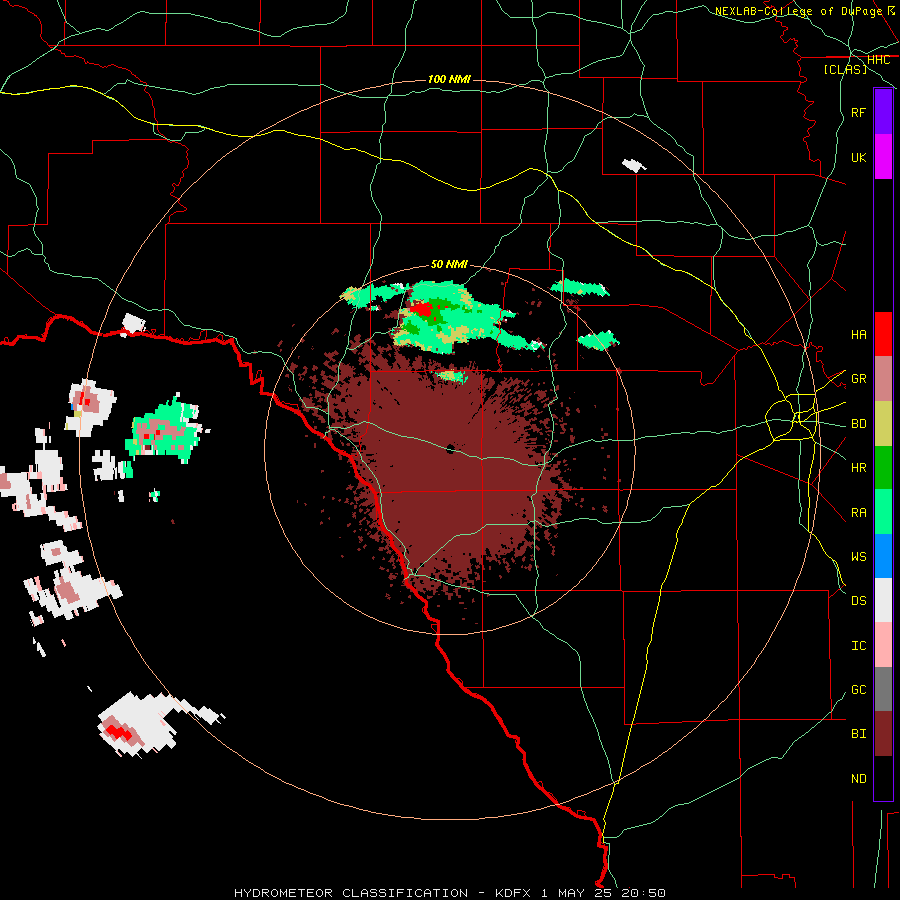Select the GR dusty pink legend swatch
Image resolution: width=900 pixels, height=900 pixels.
[883, 378]
